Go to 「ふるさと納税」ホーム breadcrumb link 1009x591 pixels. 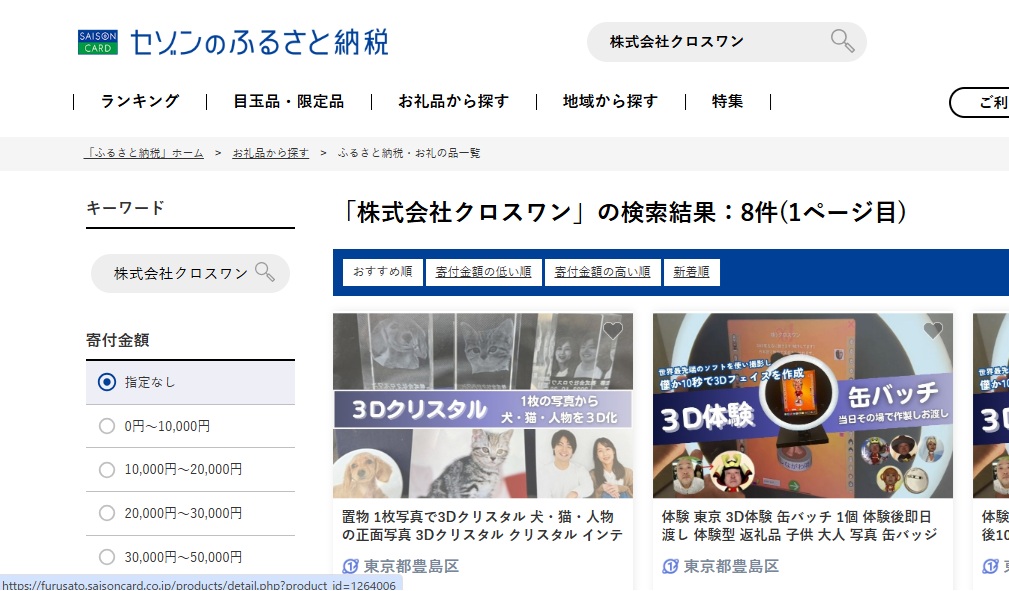(x=145, y=153)
